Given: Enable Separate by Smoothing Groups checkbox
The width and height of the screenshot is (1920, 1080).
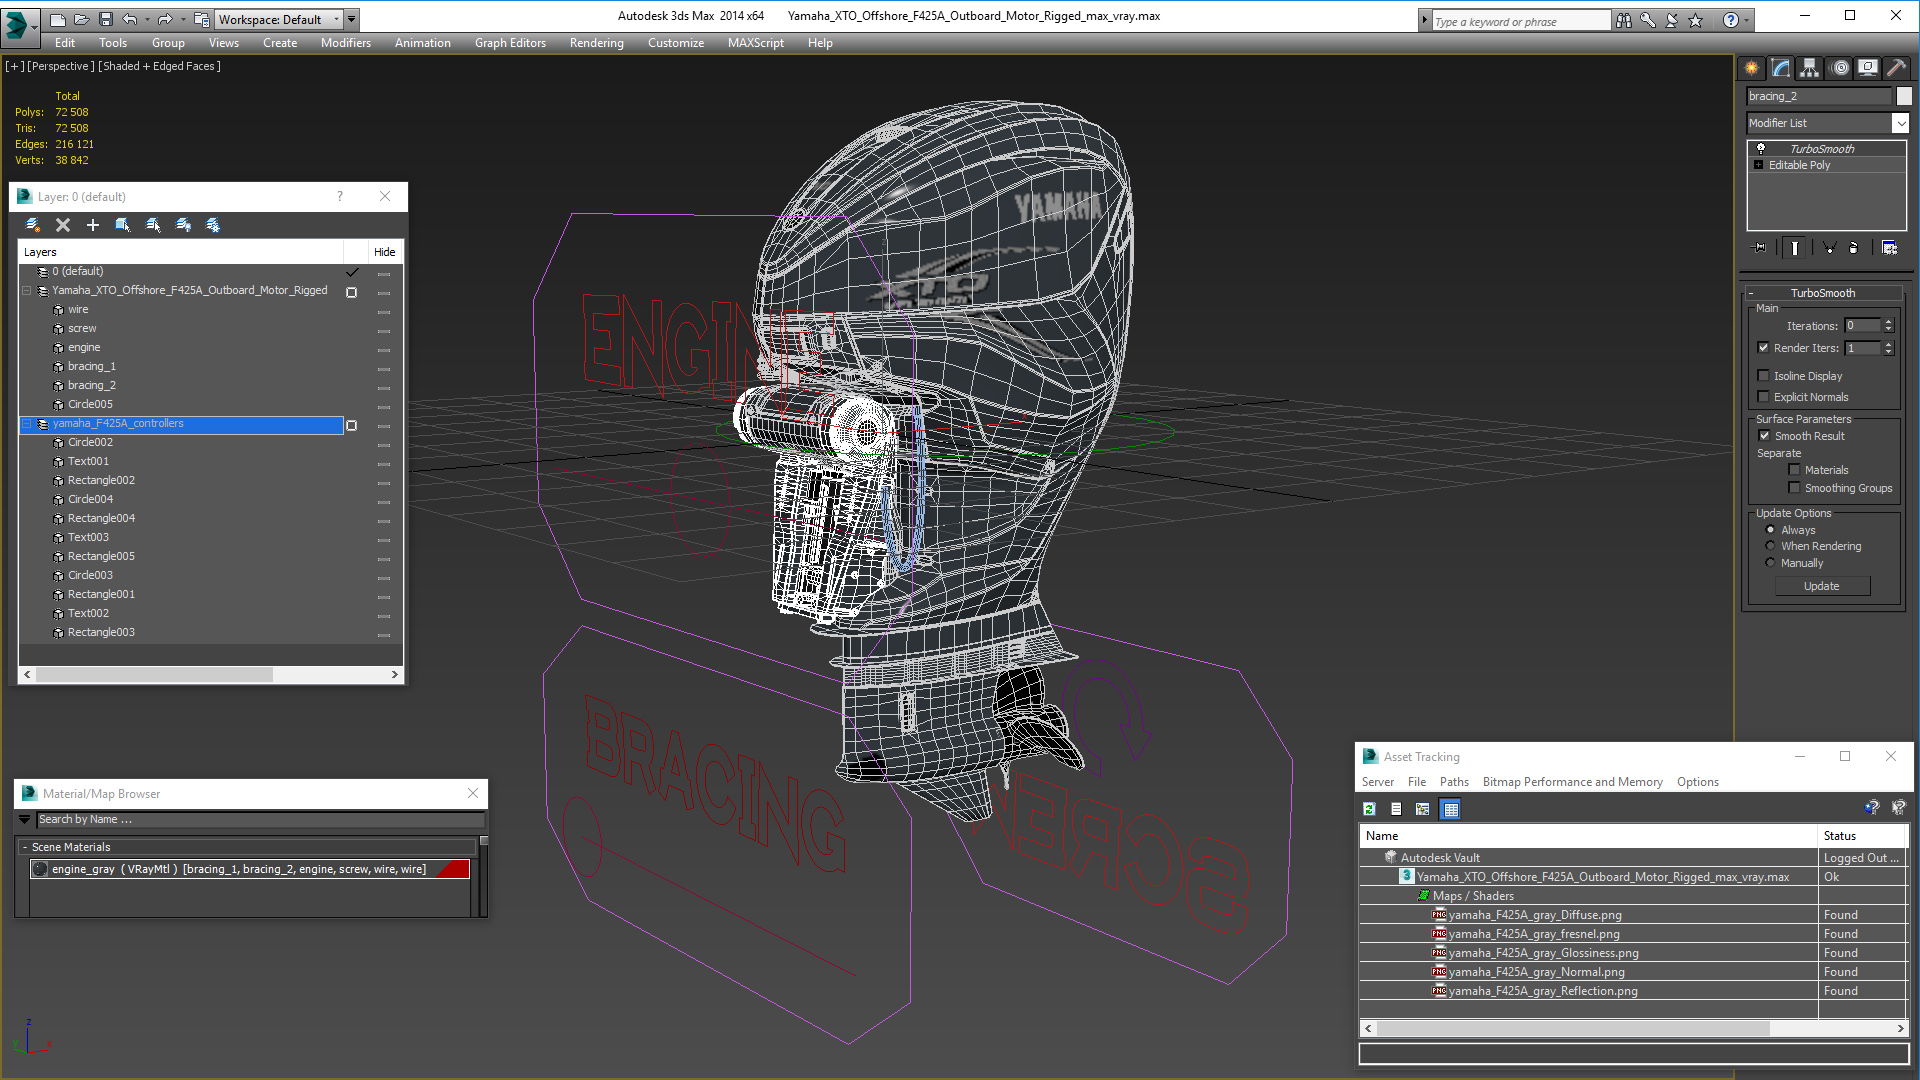Looking at the screenshot, I should (x=1794, y=488).
